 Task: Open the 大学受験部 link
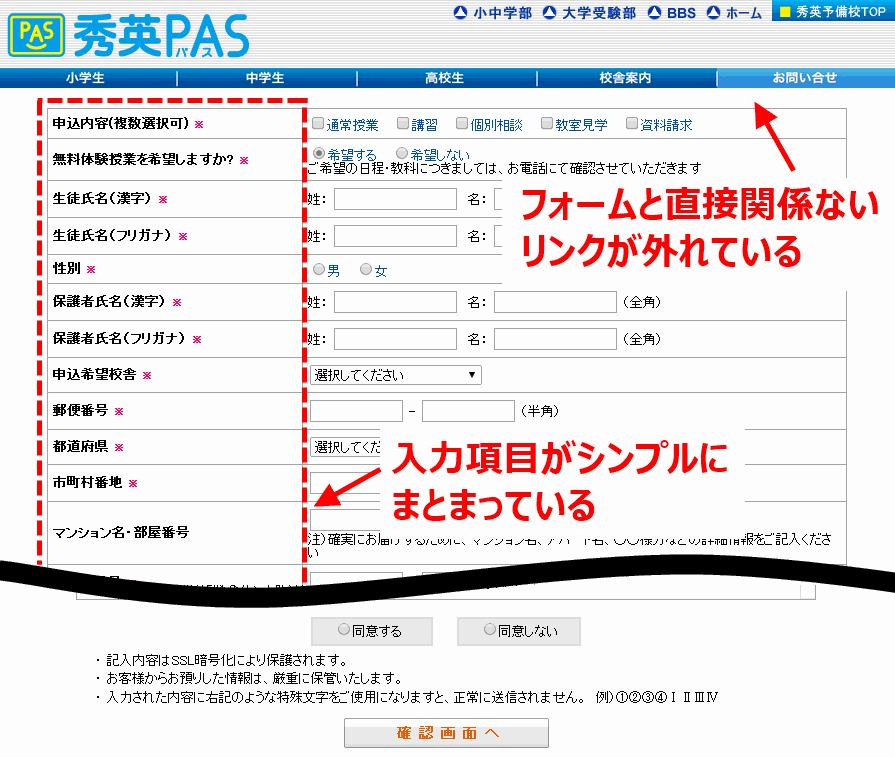[589, 13]
